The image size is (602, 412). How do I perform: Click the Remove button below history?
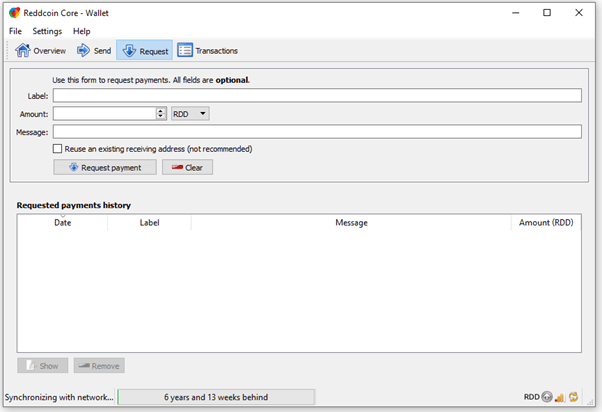99,366
